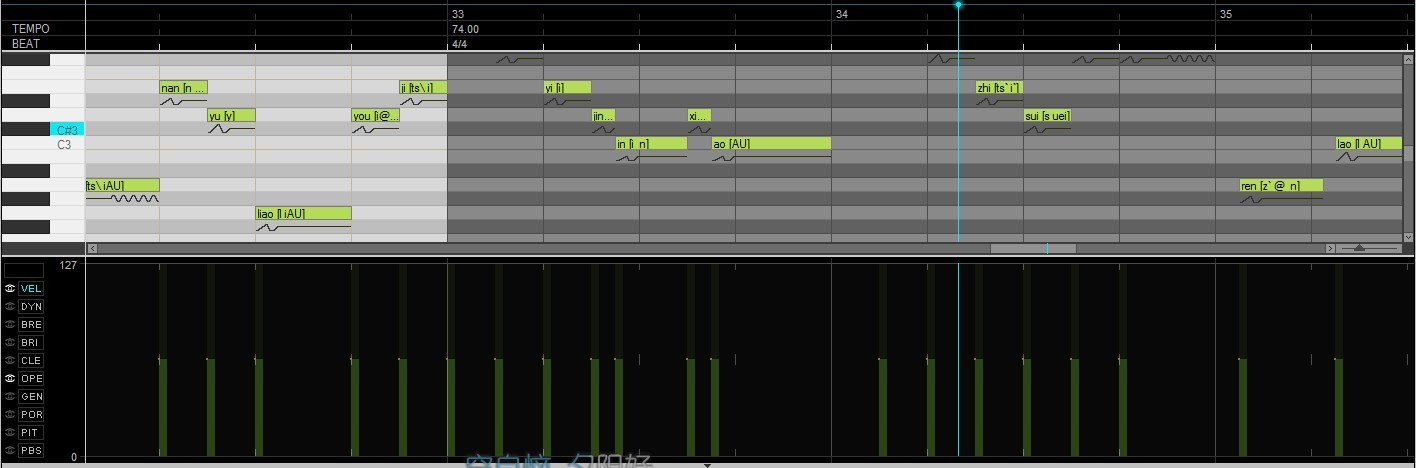The width and height of the screenshot is (1416, 468).
Task: Select the note 'xi...'
Action: 699,116
